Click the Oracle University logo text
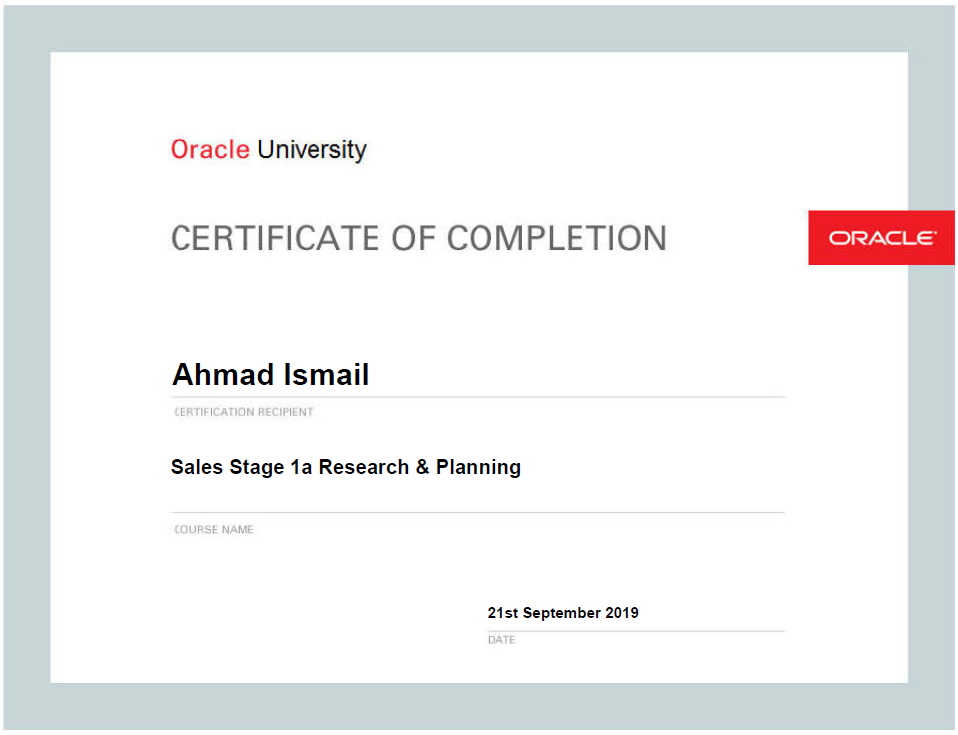Viewport: 958px width, 735px height. (x=268, y=150)
